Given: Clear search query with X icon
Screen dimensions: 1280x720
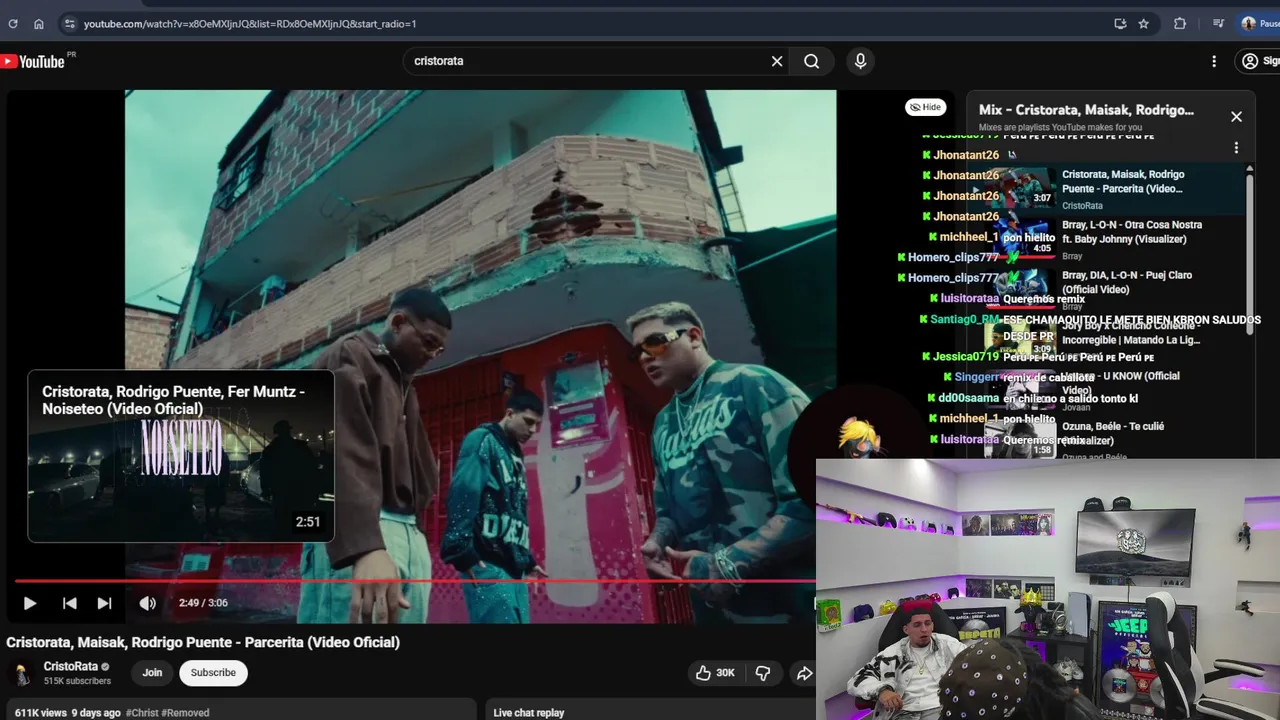Looking at the screenshot, I should click(x=777, y=61).
